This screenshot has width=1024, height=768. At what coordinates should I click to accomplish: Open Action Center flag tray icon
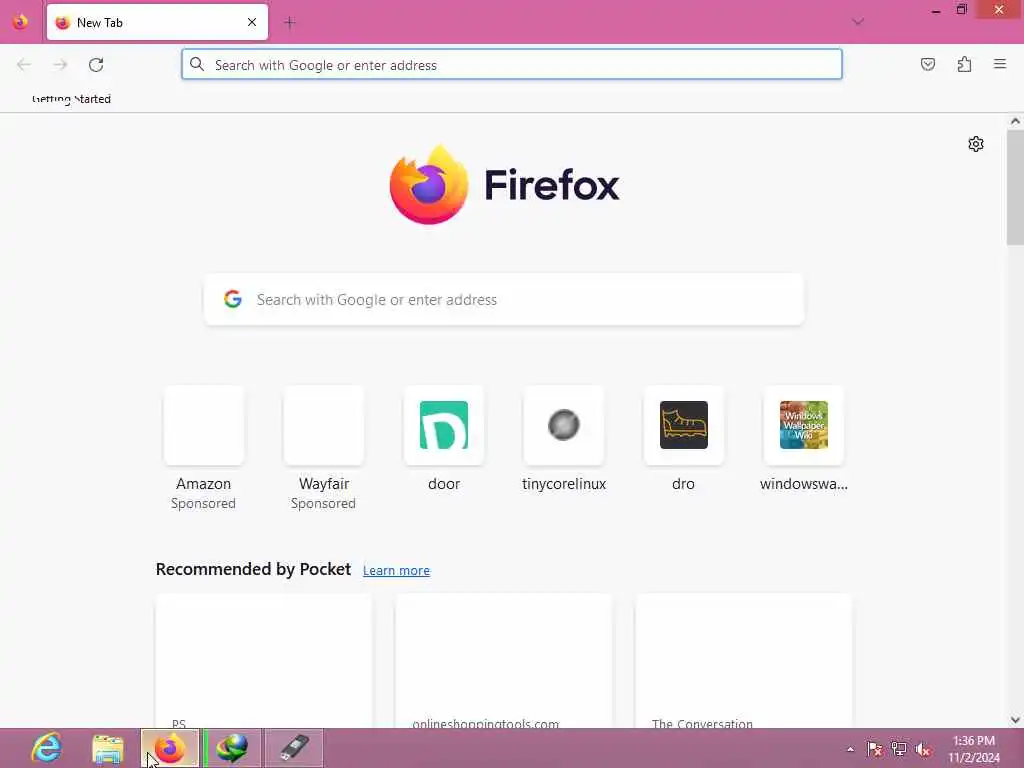(x=874, y=749)
